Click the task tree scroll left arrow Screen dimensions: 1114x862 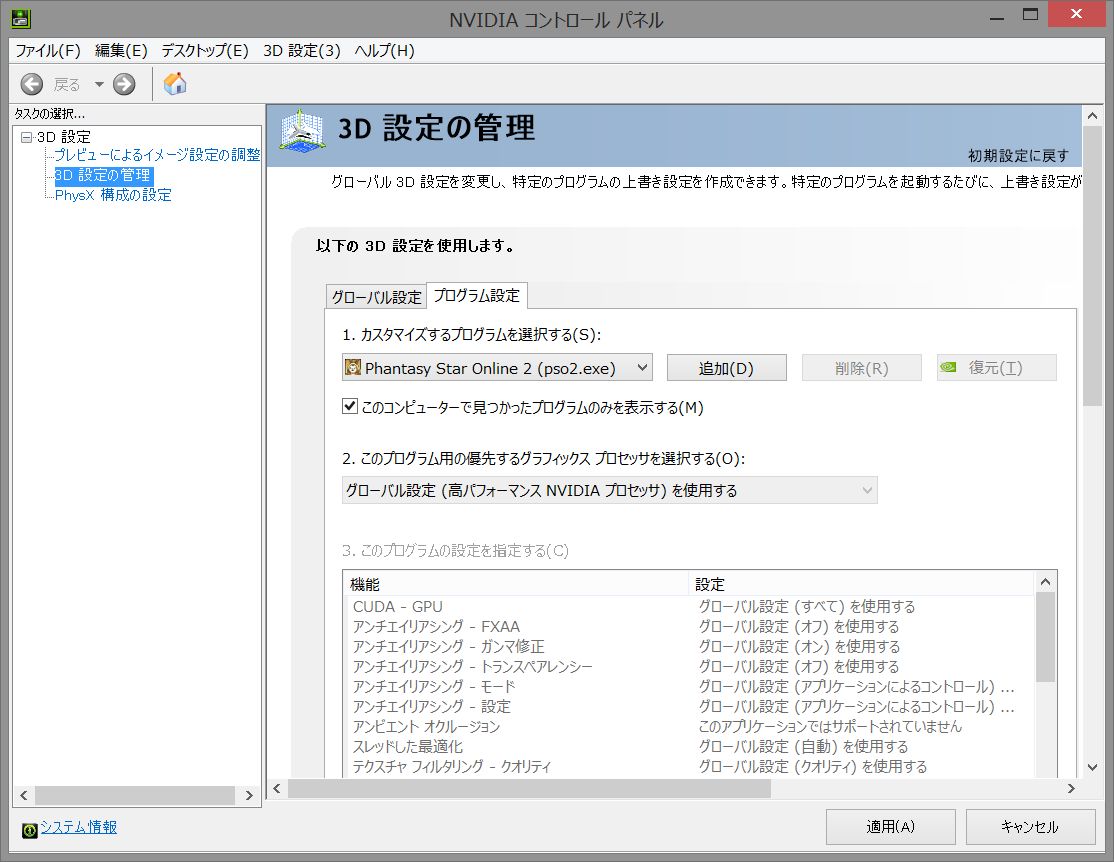24,795
